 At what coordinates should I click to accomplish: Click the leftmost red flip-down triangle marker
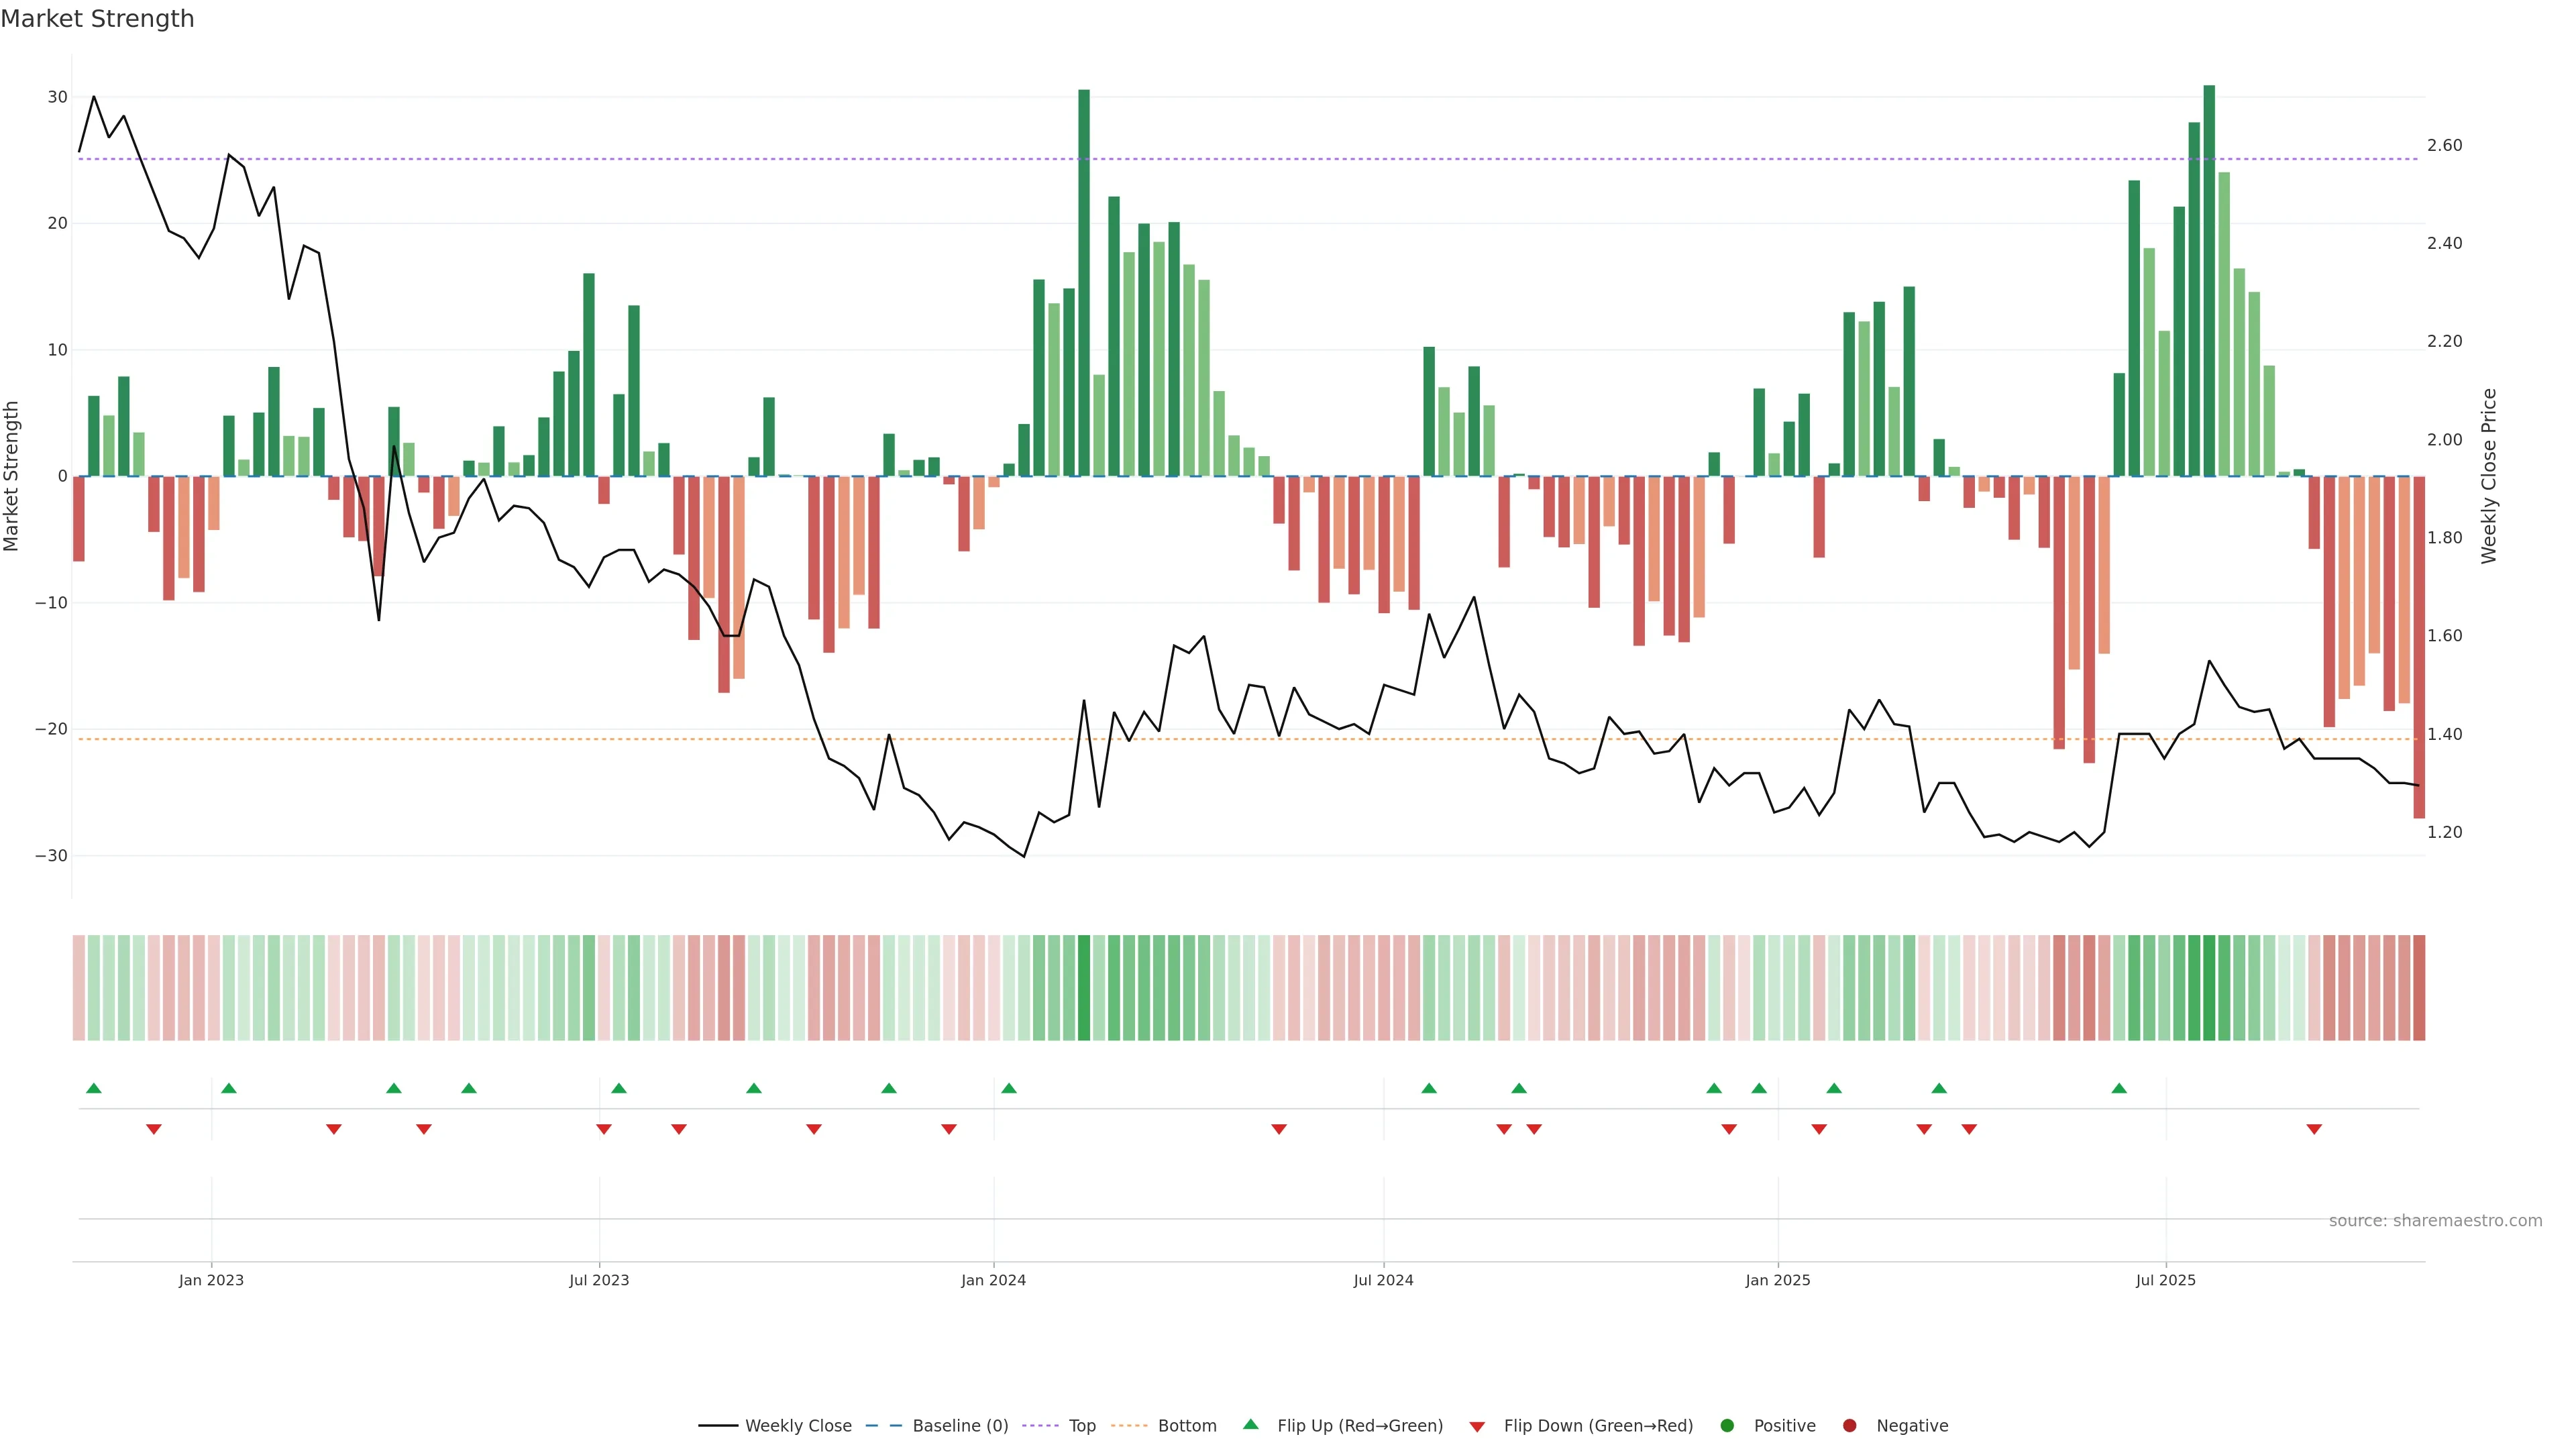[x=154, y=1129]
